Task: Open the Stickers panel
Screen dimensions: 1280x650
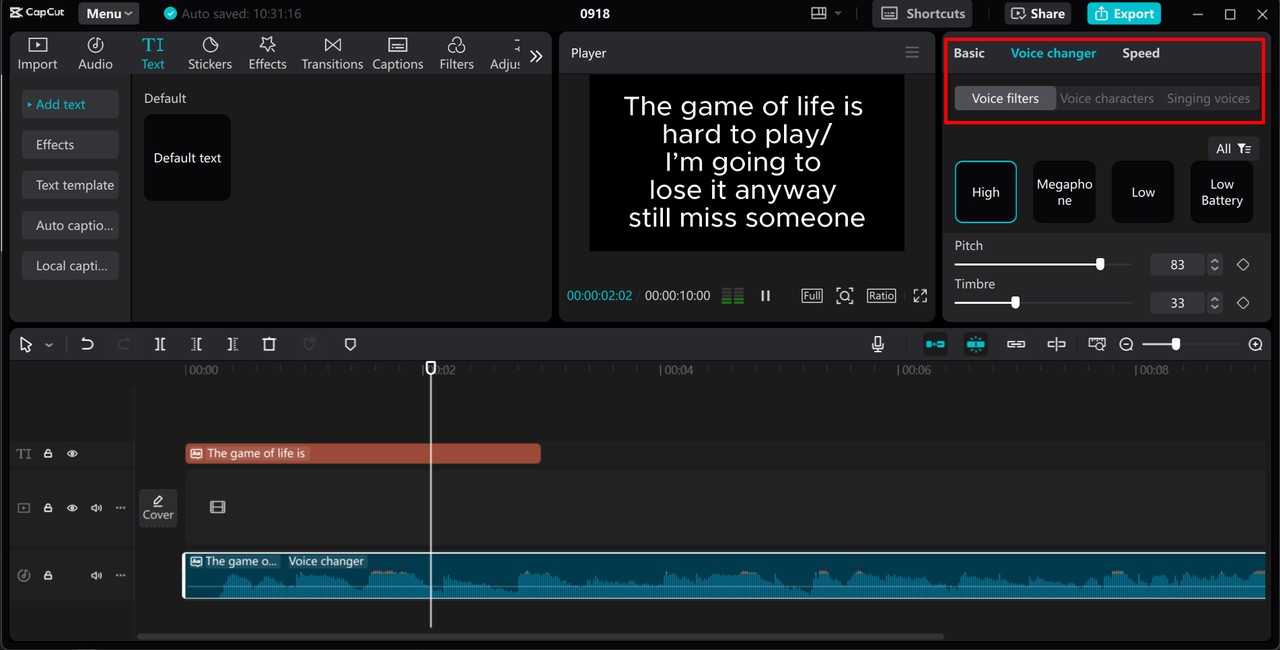Action: [210, 54]
